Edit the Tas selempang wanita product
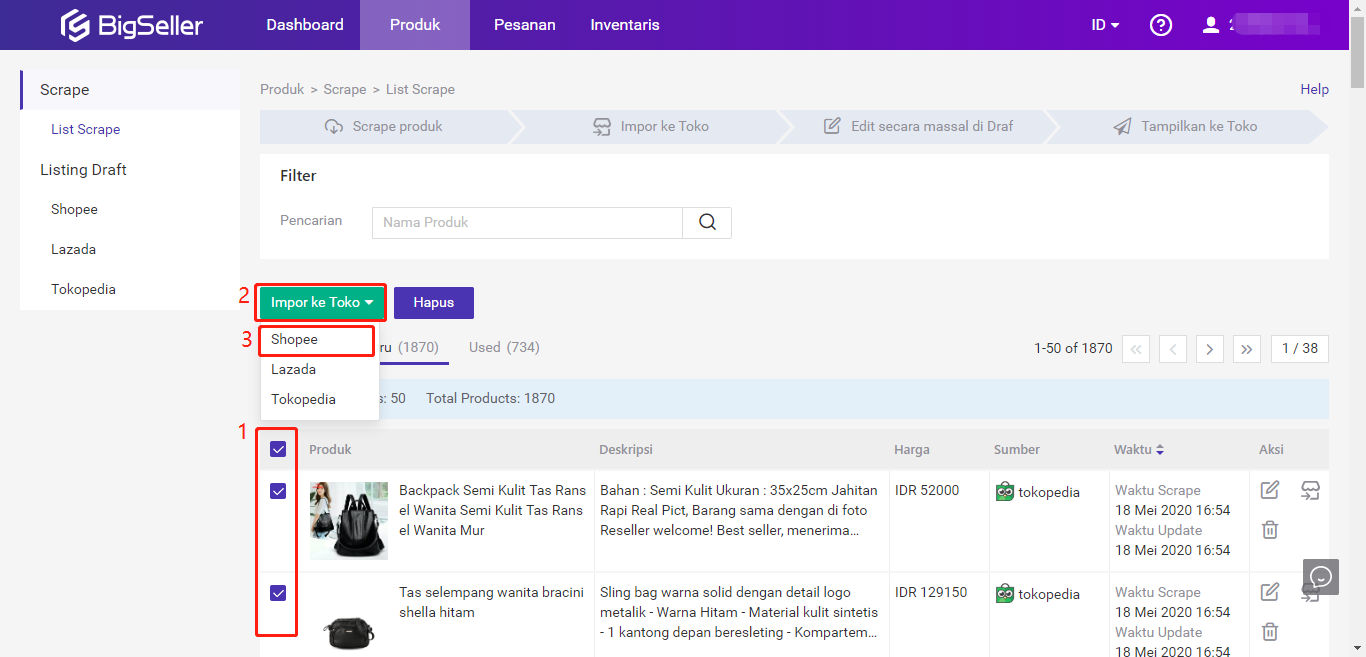The image size is (1366, 657). 1270,592
